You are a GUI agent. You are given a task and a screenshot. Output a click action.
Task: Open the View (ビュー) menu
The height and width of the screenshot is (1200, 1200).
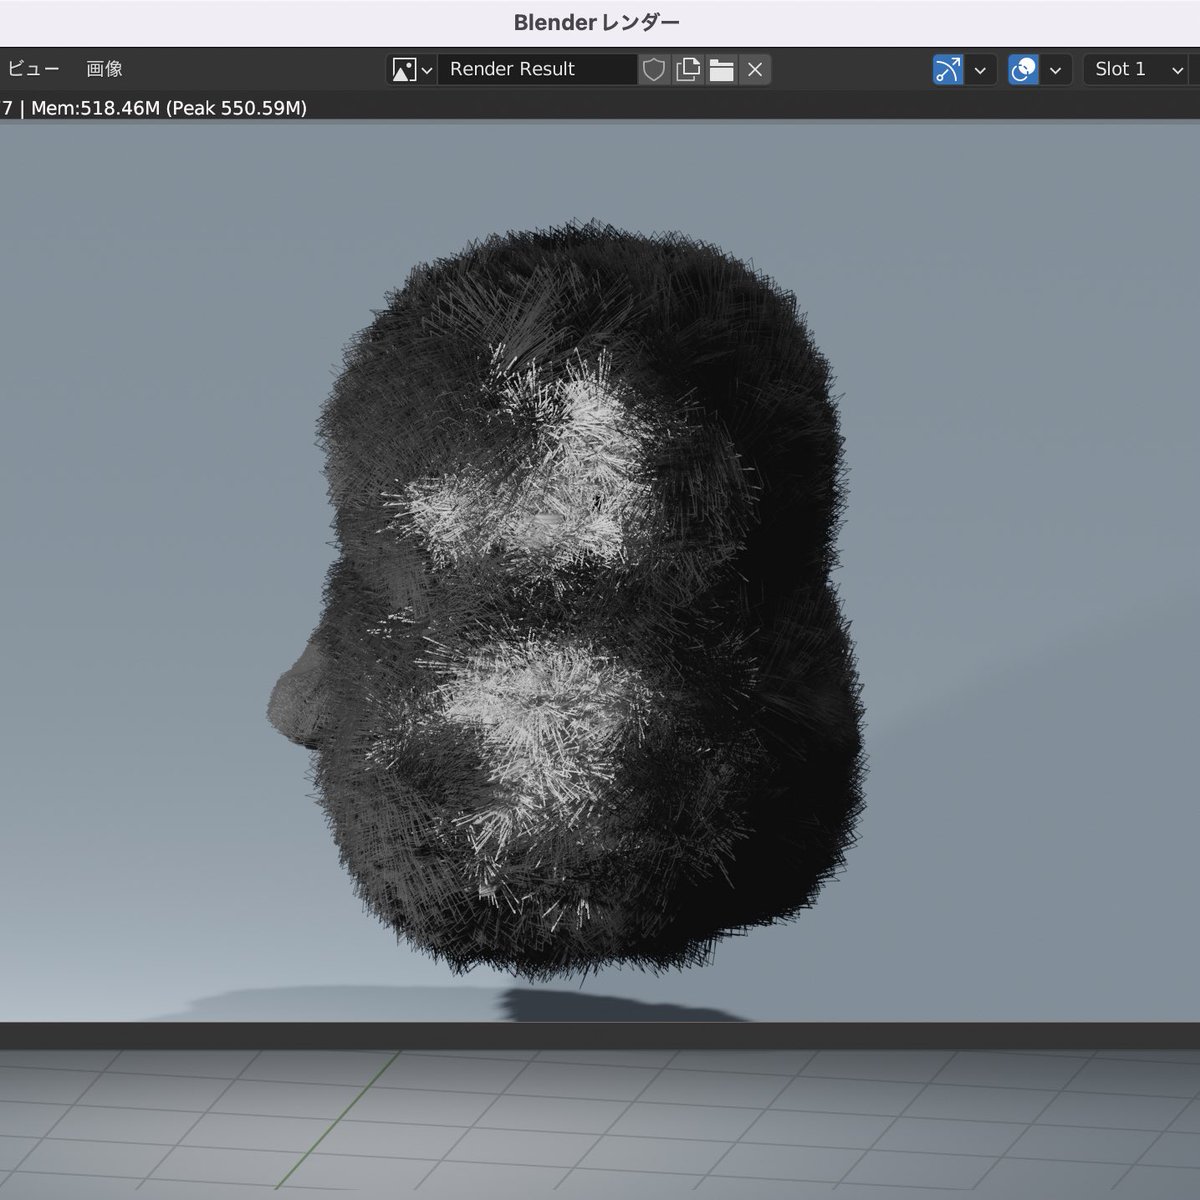coord(33,69)
